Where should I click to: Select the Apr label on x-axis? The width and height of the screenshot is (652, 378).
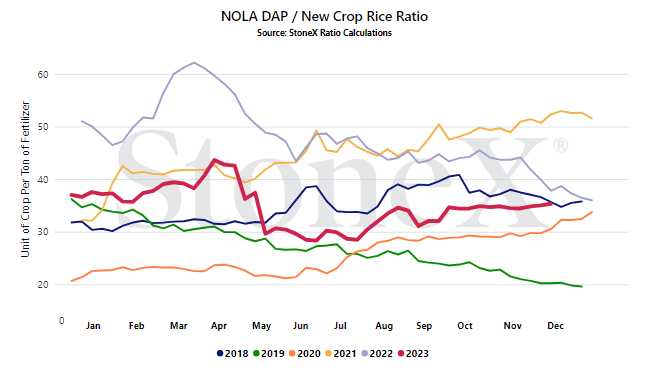pos(219,326)
